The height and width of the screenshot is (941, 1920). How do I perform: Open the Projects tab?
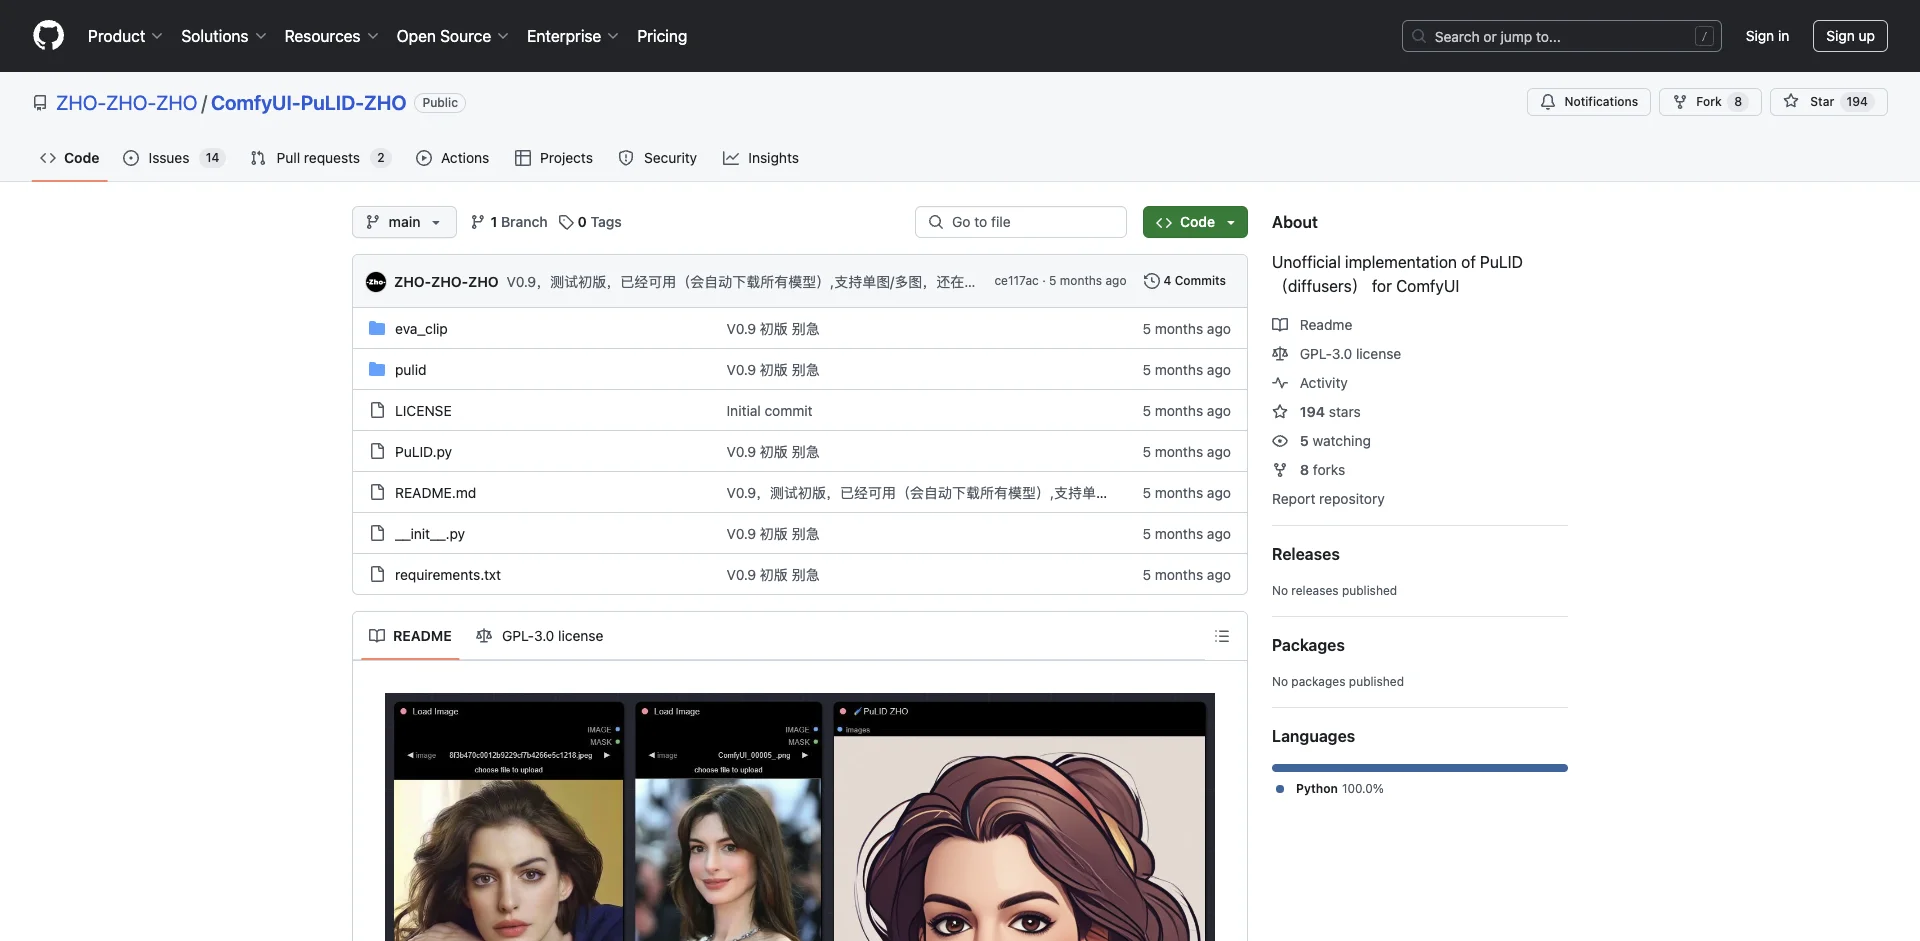[554, 158]
